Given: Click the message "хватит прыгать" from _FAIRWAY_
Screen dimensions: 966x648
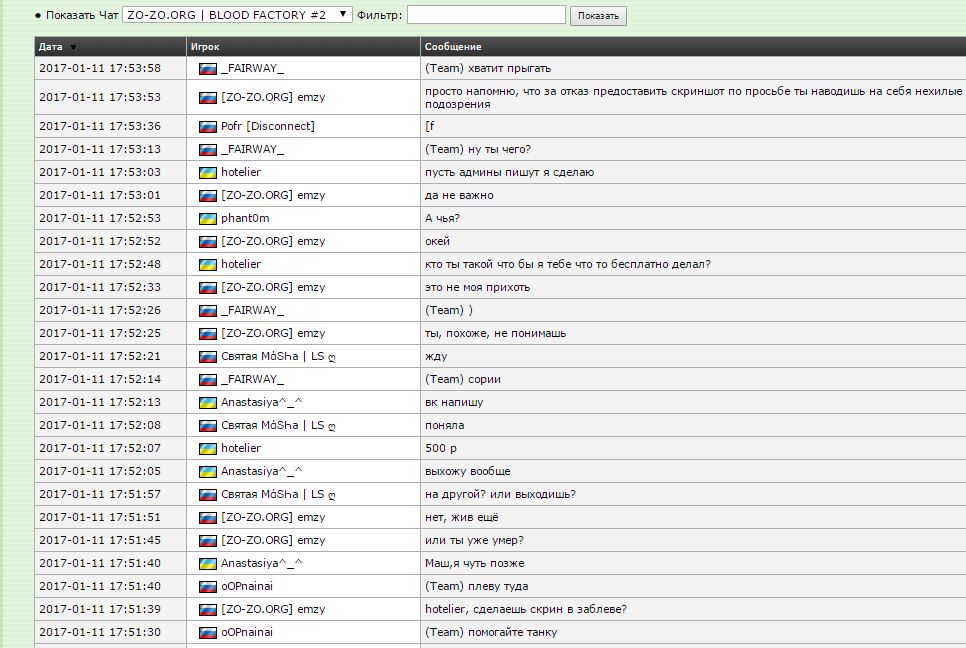Looking at the screenshot, I should click(488, 68).
